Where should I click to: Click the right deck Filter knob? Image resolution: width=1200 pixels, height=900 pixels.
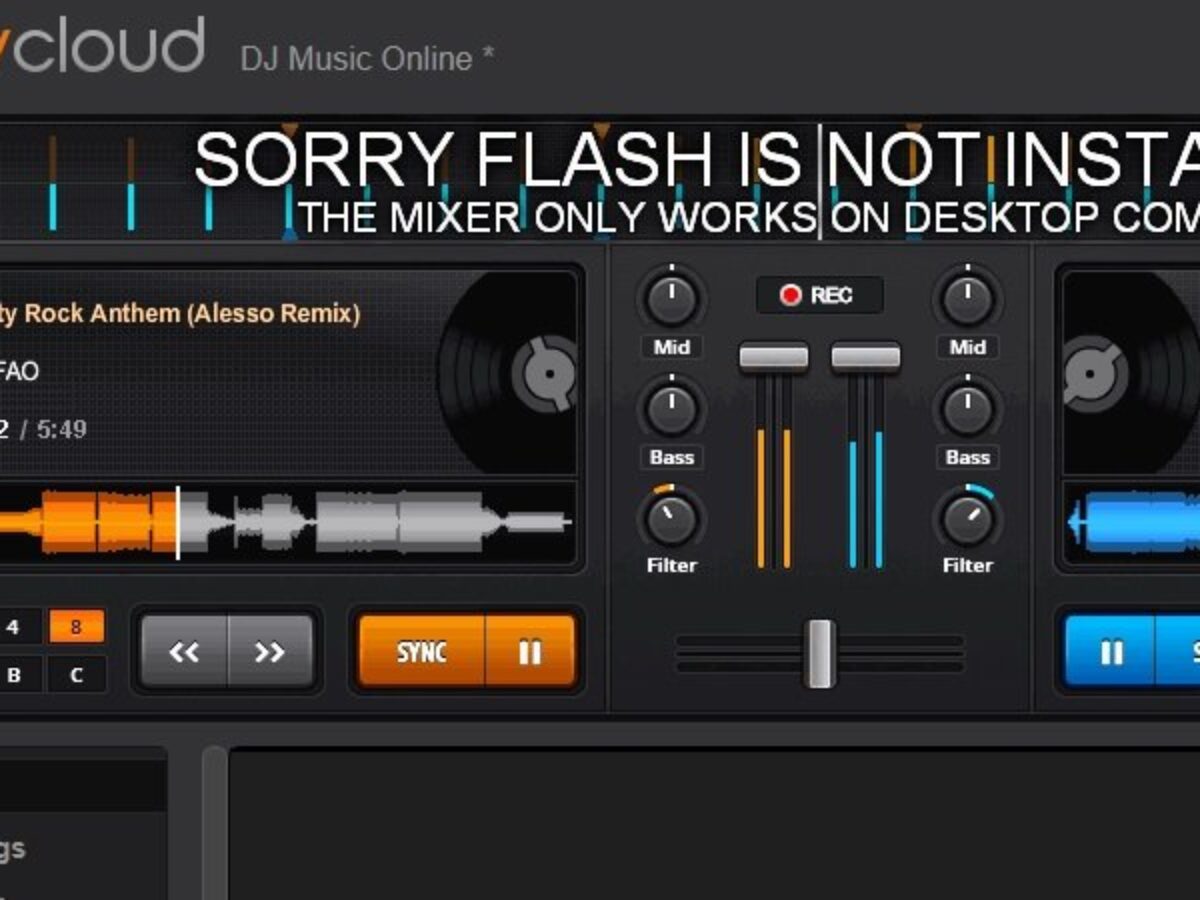click(967, 518)
